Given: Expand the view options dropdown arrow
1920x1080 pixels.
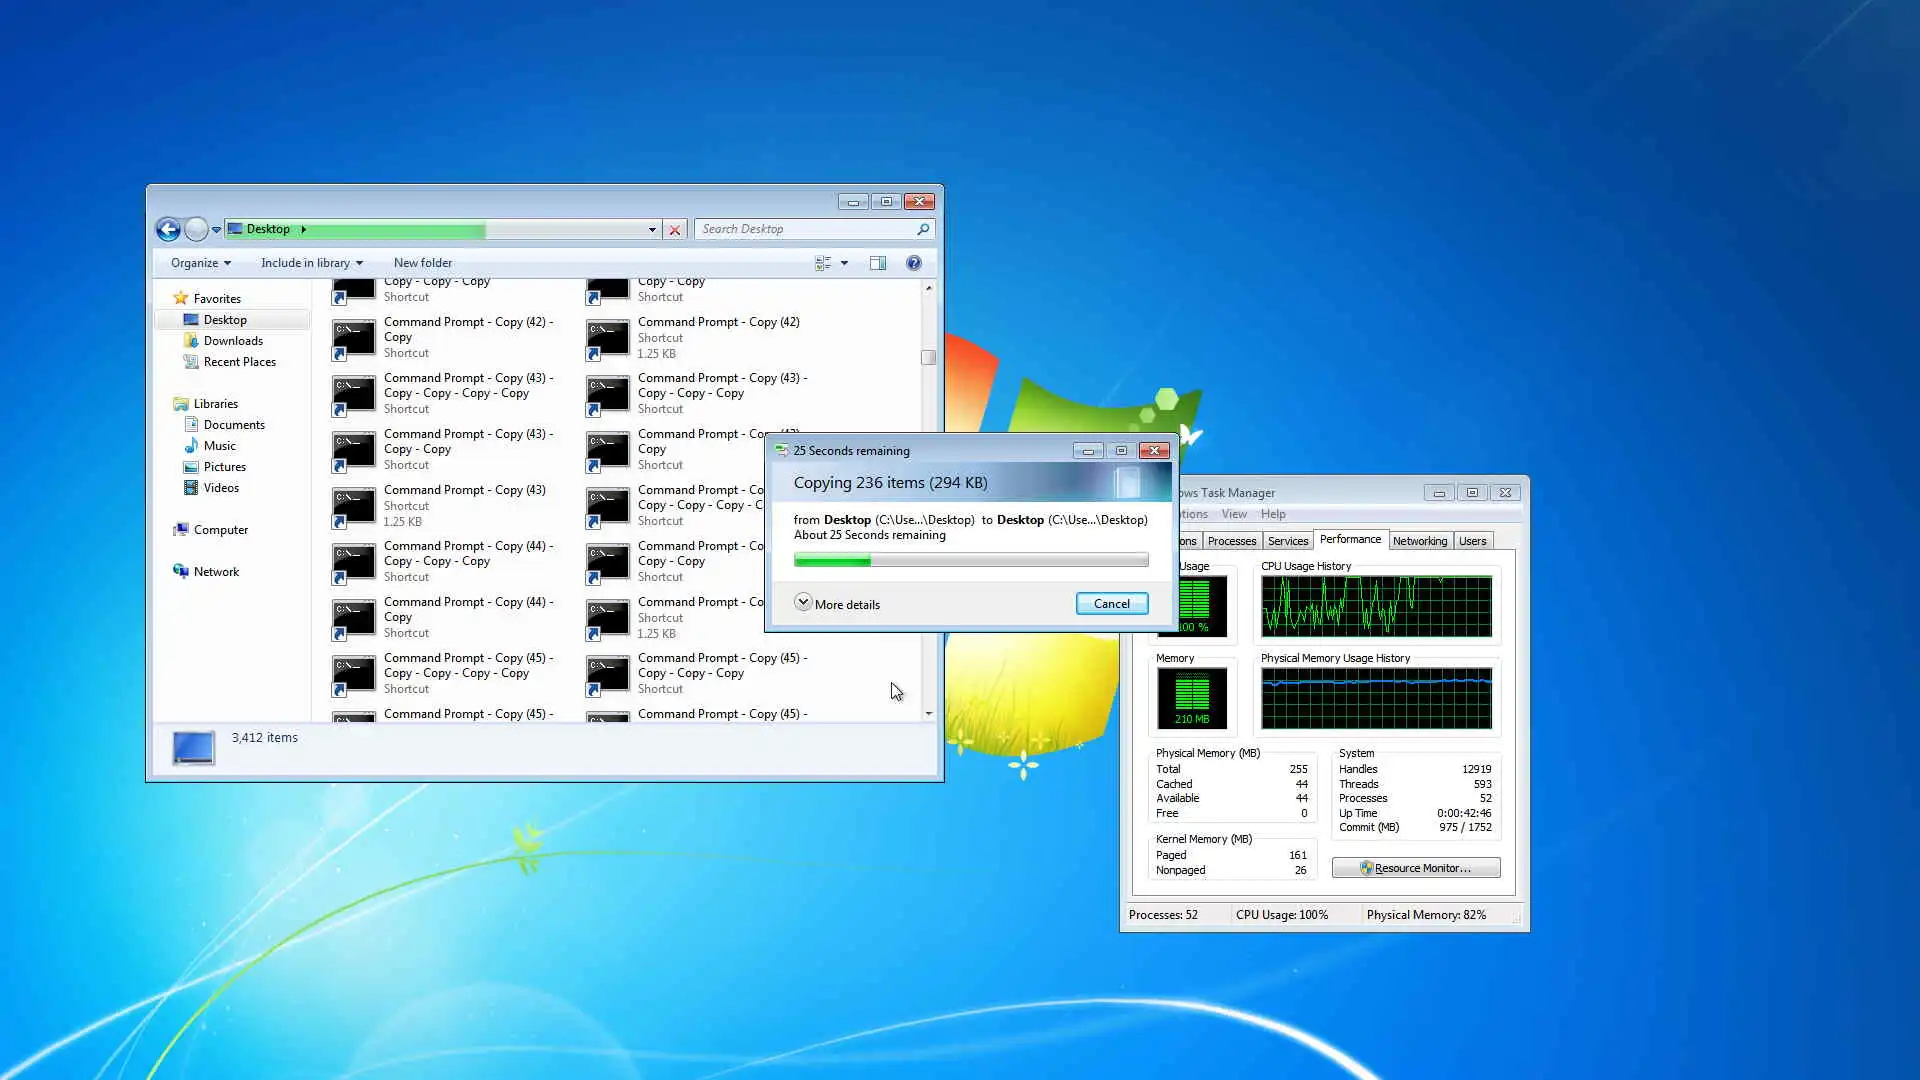Looking at the screenshot, I should point(844,263).
